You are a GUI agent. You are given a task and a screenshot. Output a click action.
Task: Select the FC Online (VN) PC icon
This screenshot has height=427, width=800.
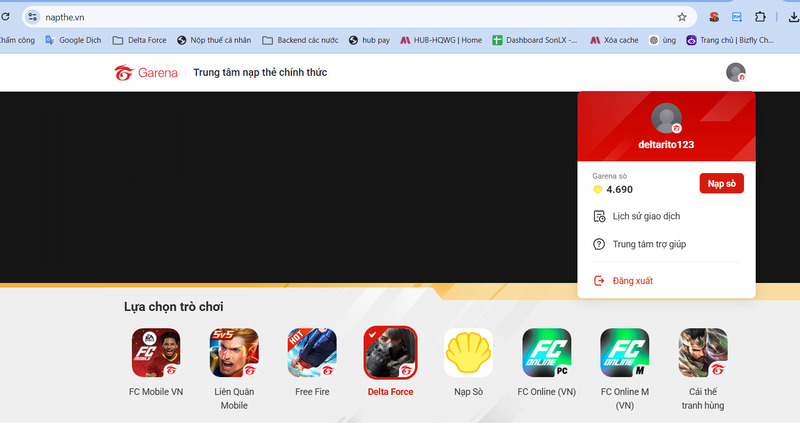547,353
